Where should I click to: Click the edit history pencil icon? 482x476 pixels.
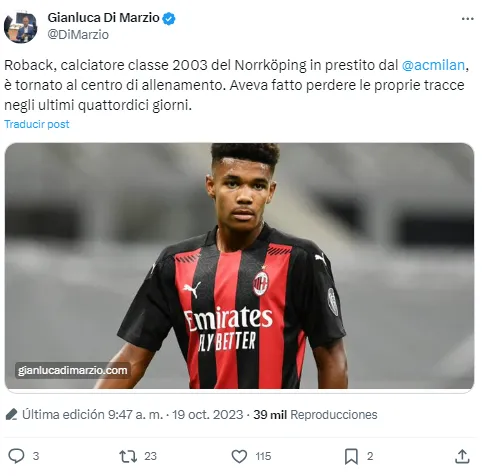point(12,414)
